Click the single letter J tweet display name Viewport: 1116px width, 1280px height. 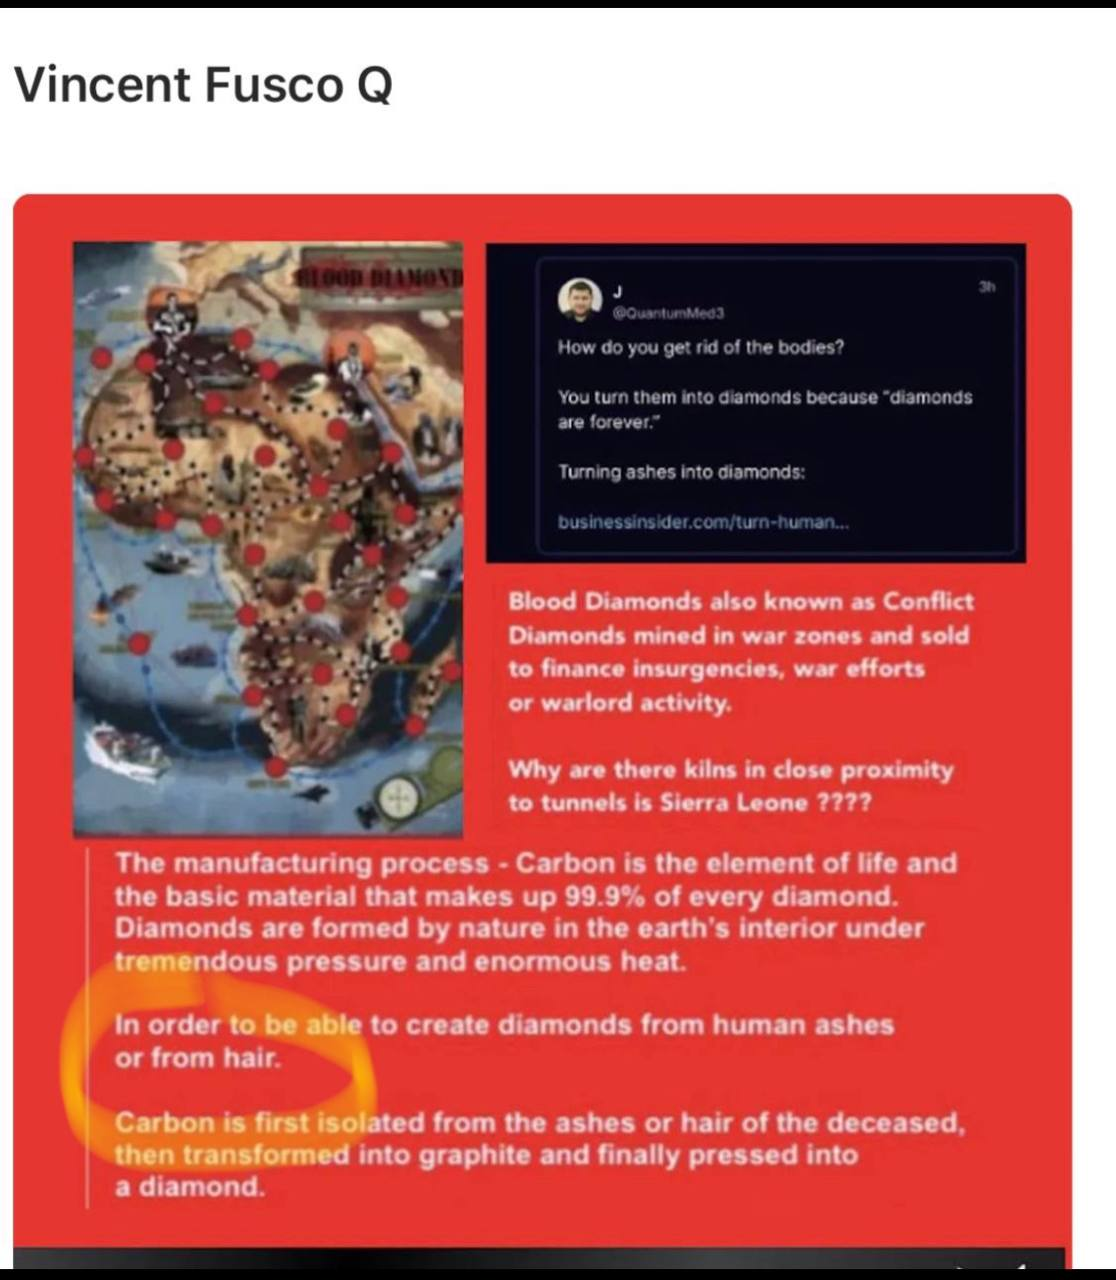pyautogui.click(x=617, y=291)
